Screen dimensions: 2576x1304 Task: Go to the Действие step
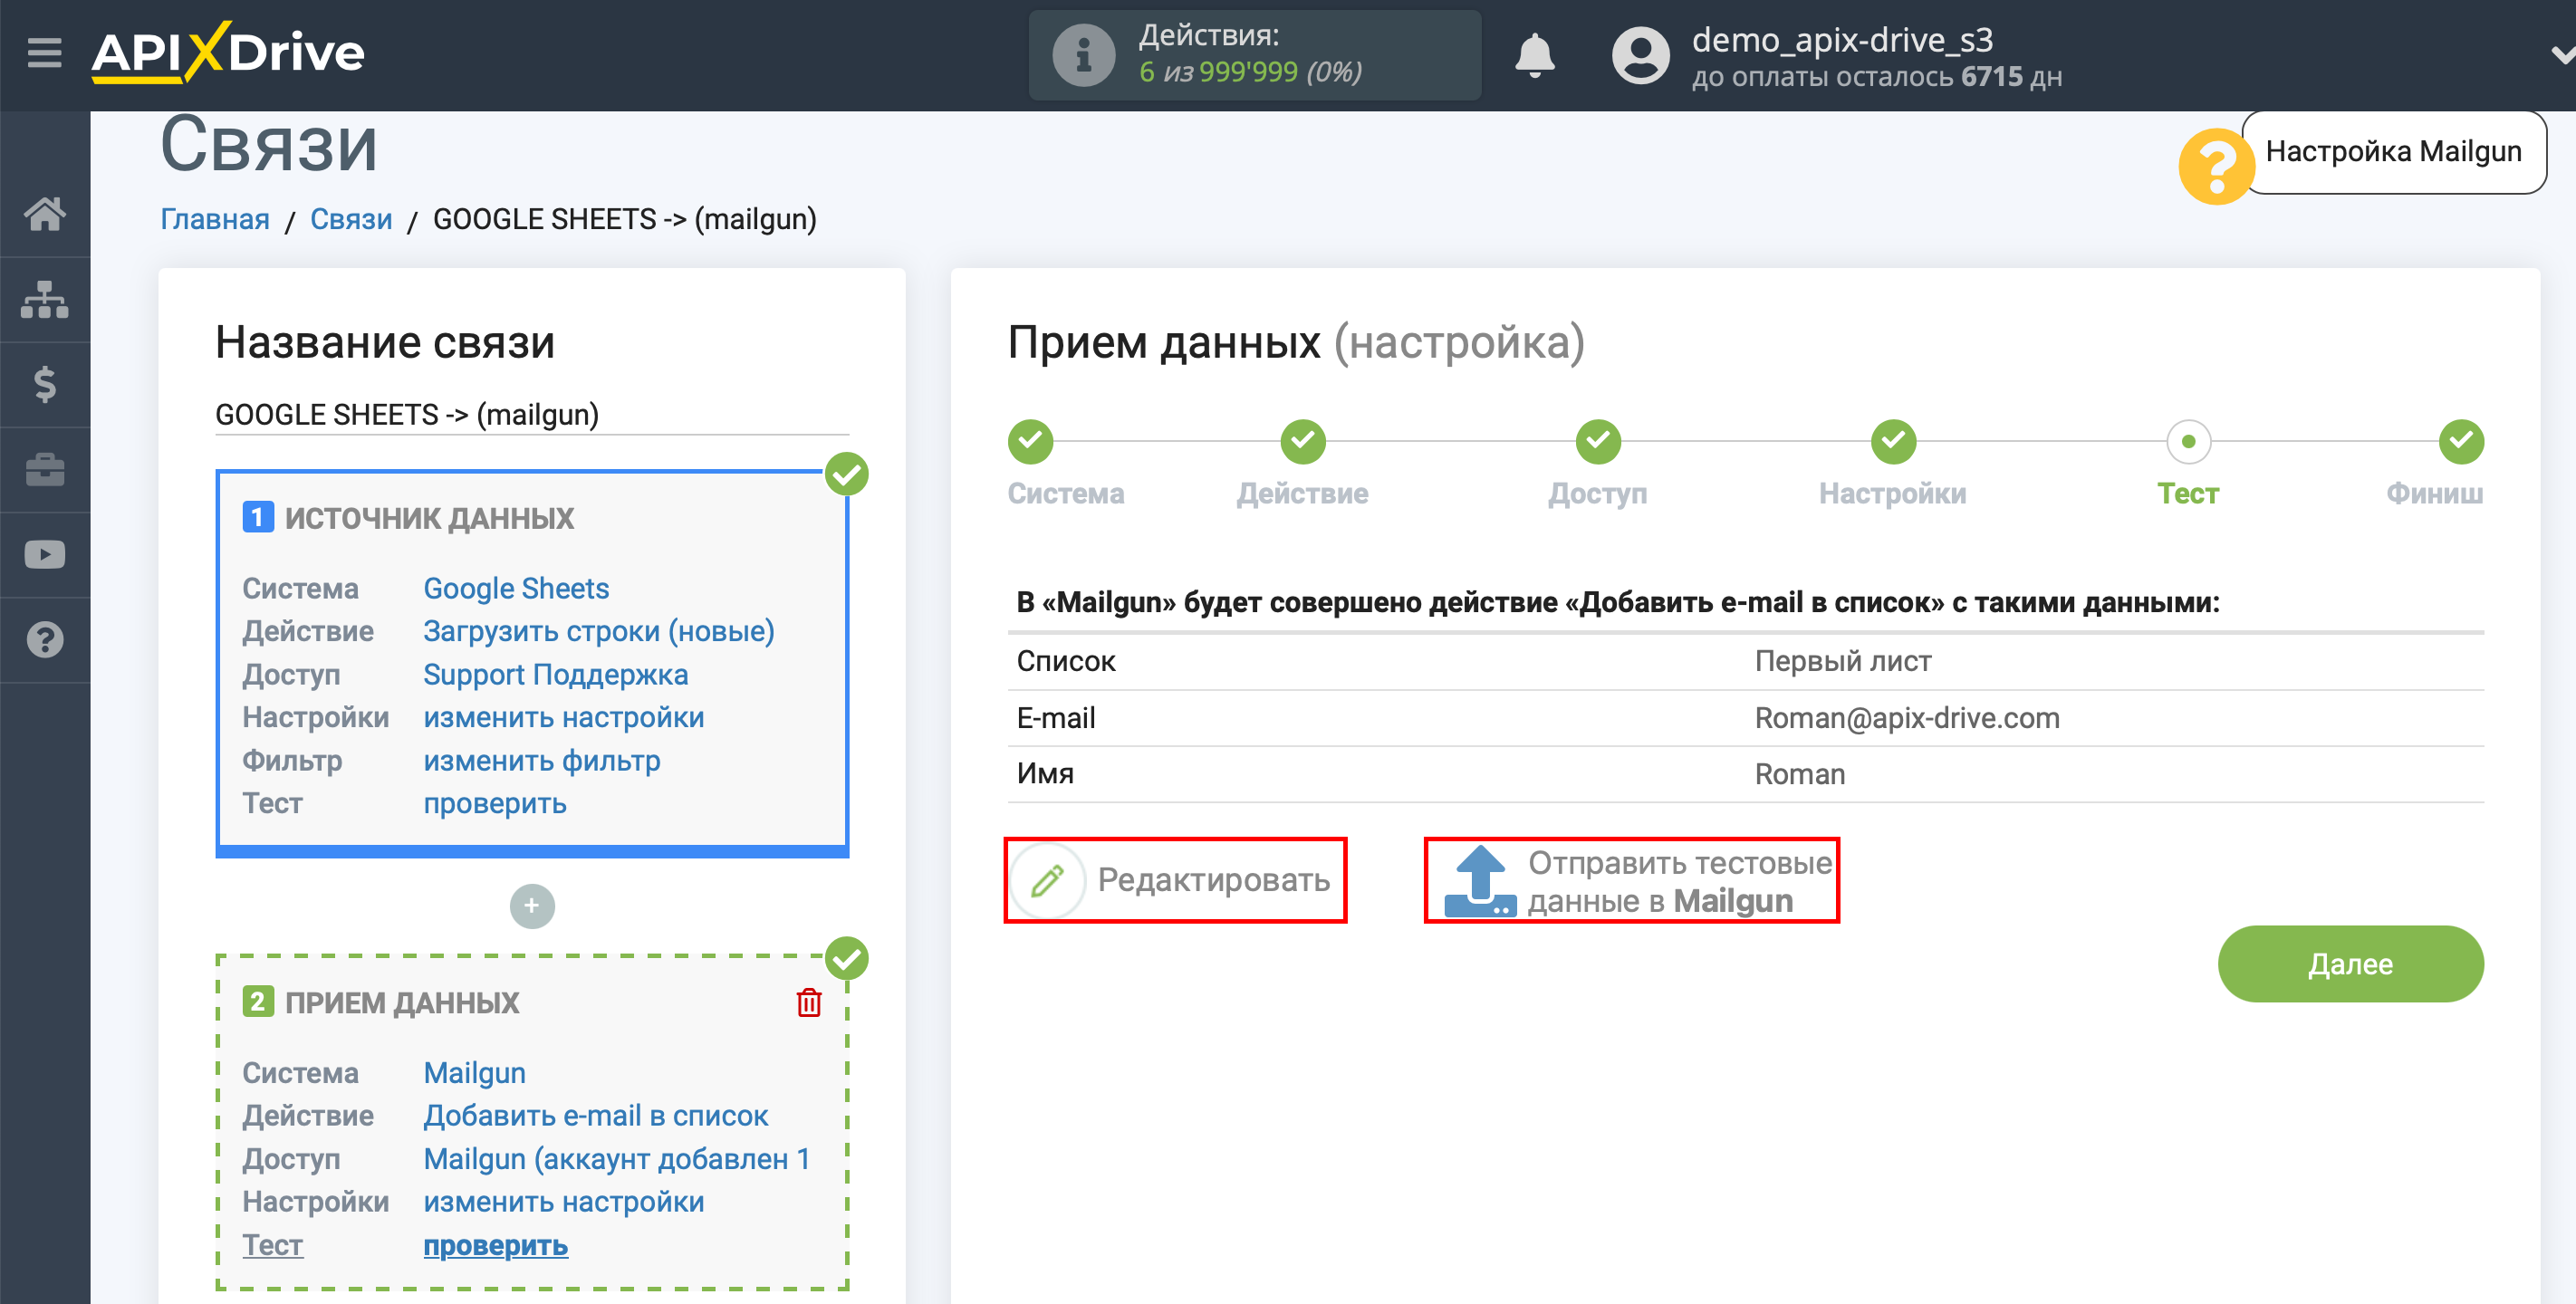click(1303, 442)
